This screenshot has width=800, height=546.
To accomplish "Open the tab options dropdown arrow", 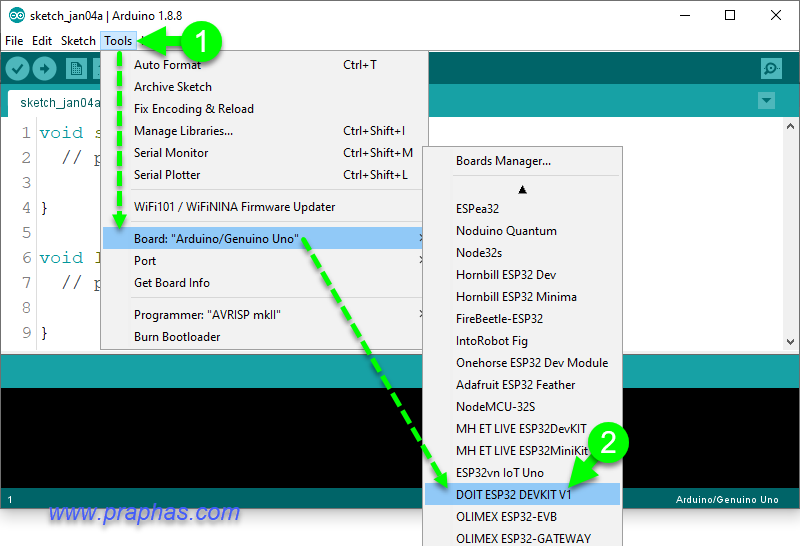I will (766, 101).
